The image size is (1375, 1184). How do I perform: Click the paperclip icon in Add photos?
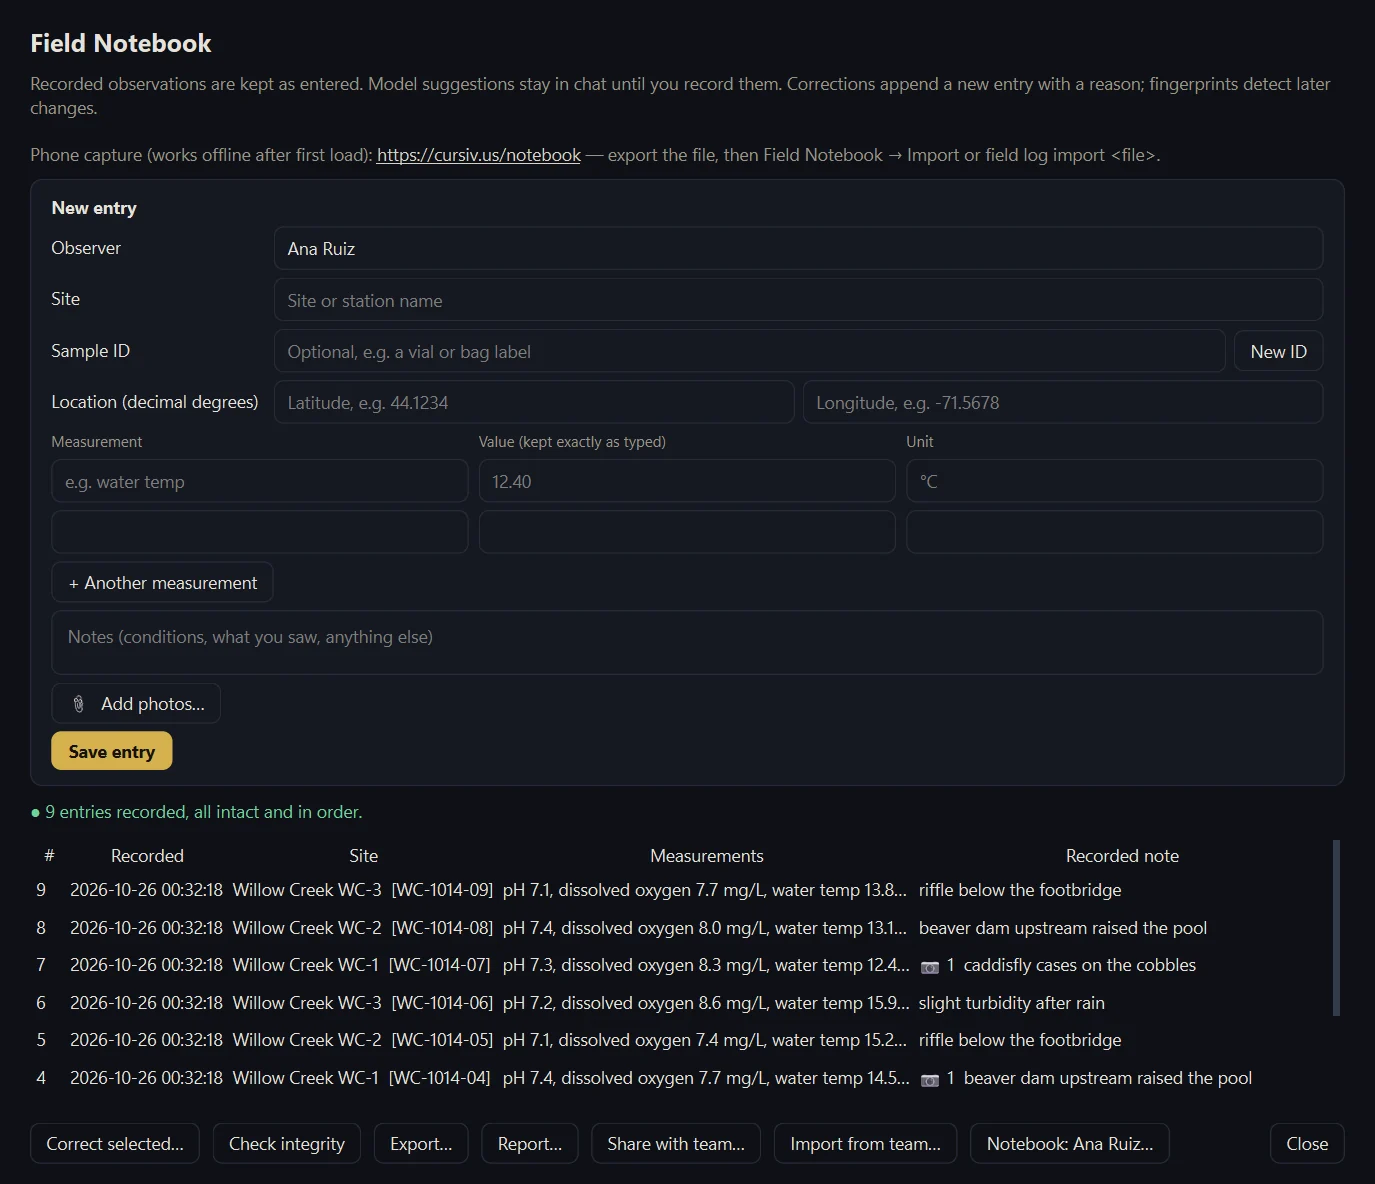[79, 704]
